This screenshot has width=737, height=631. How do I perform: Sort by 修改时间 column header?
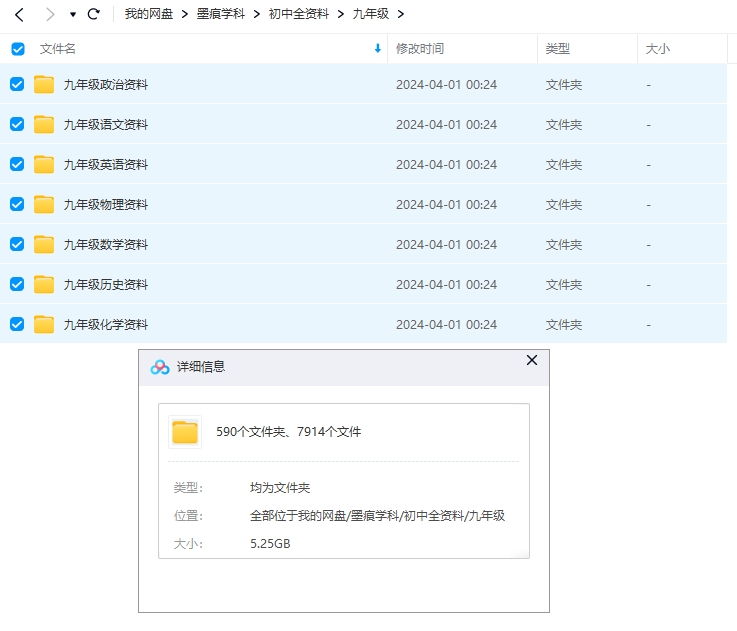pos(420,49)
